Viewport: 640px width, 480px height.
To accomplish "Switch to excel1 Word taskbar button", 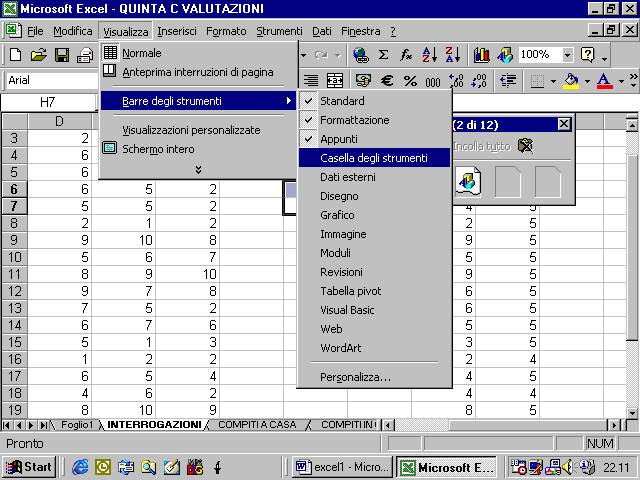I will pos(342,467).
